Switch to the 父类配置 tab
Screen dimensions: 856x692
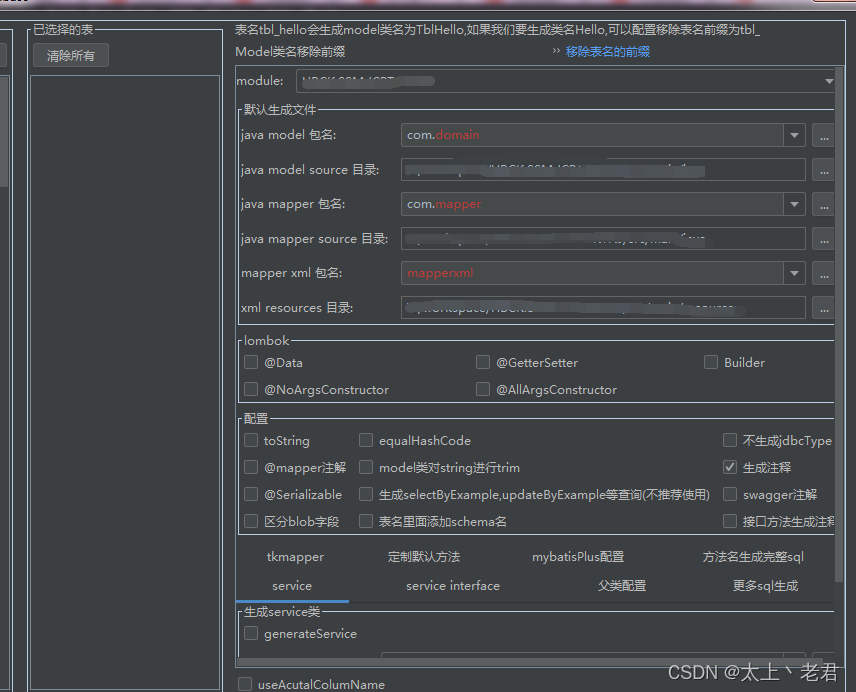[622, 586]
